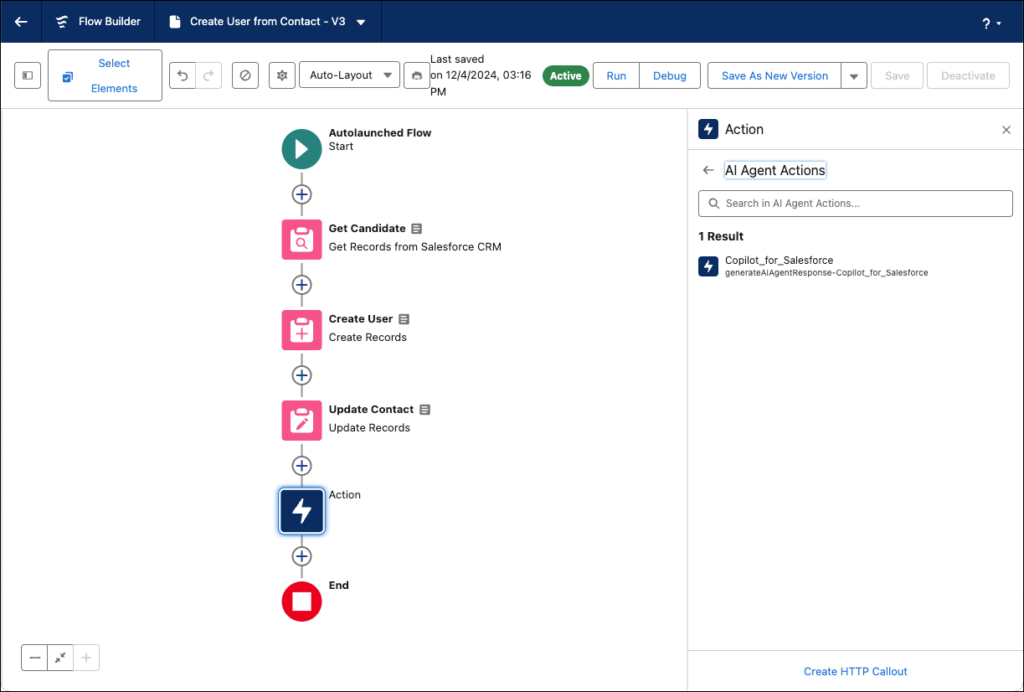Viewport: 1024px width, 692px height.
Task: Click the Search in AI Agent Actions field
Action: click(x=855, y=203)
